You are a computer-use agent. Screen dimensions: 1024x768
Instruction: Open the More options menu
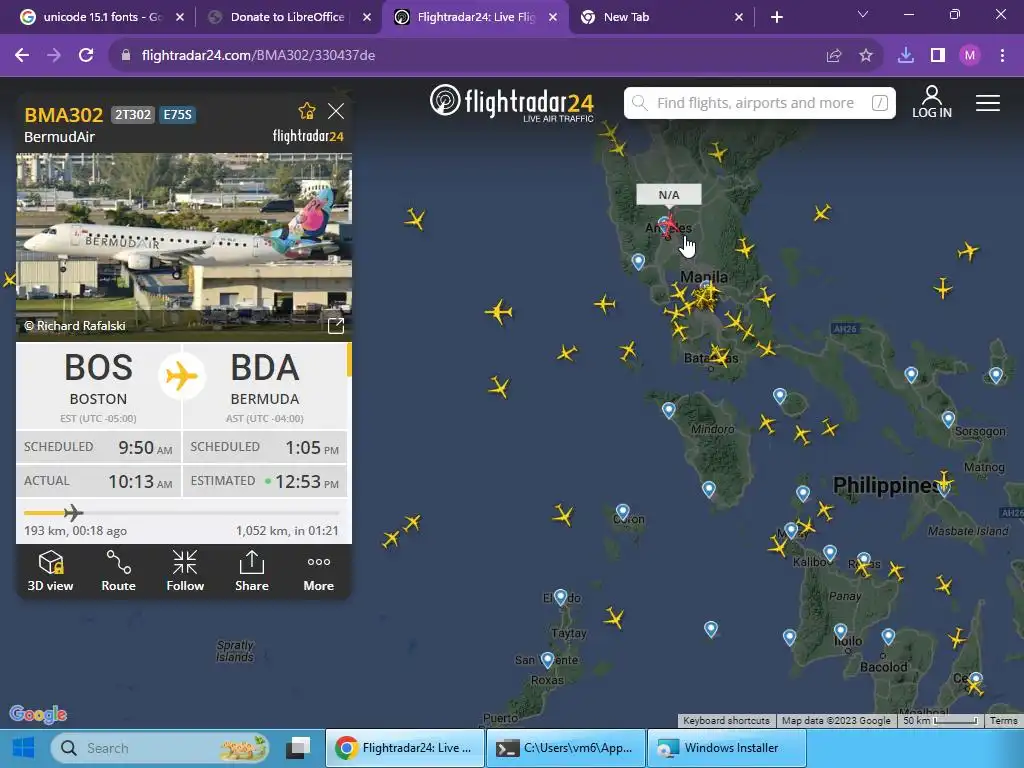point(319,571)
